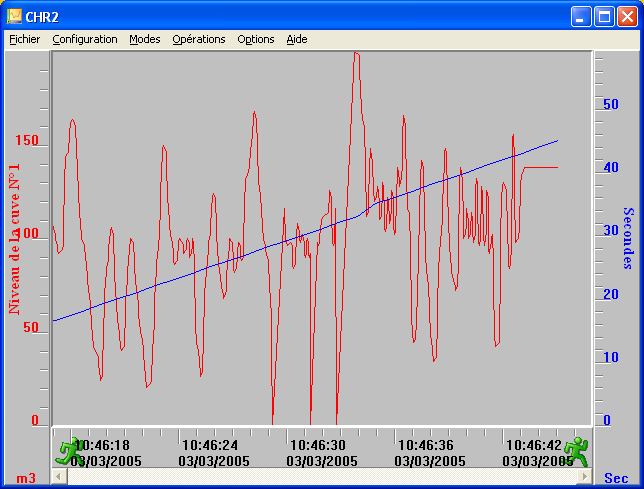The height and width of the screenshot is (489, 644).
Task: Click the horizontal scrollbar right arrow
Action: tap(584, 477)
